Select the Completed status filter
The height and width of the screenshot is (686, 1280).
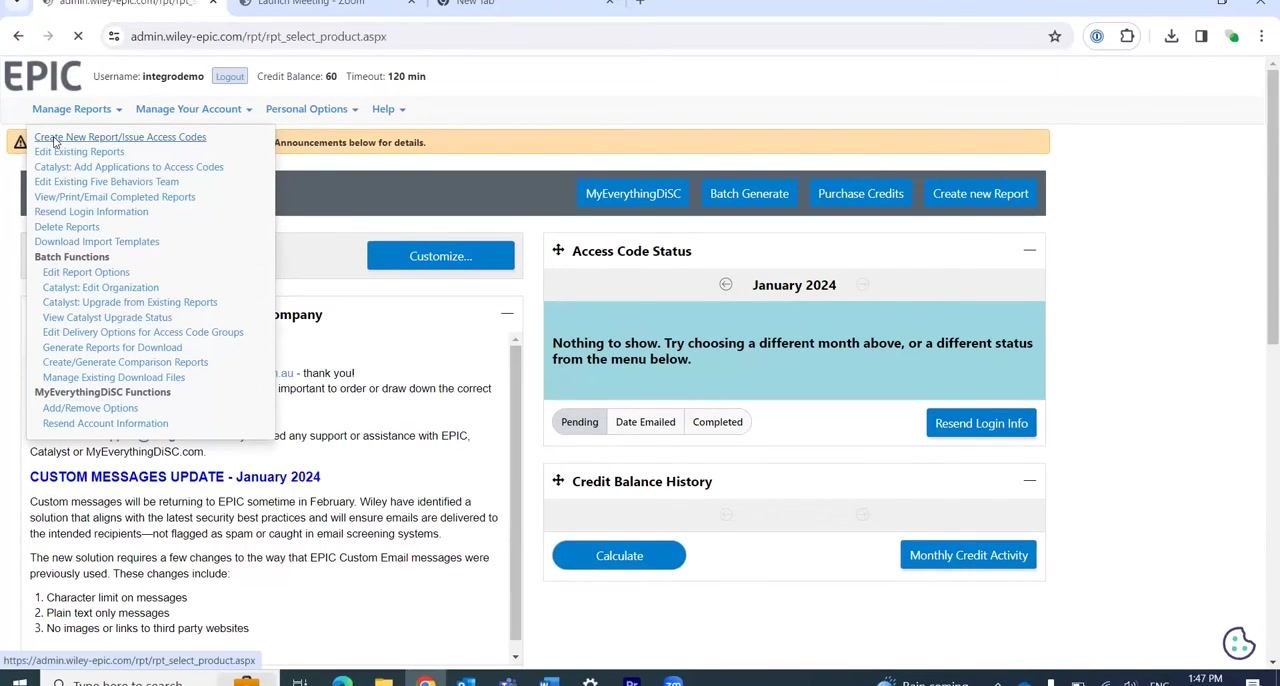coord(717,422)
